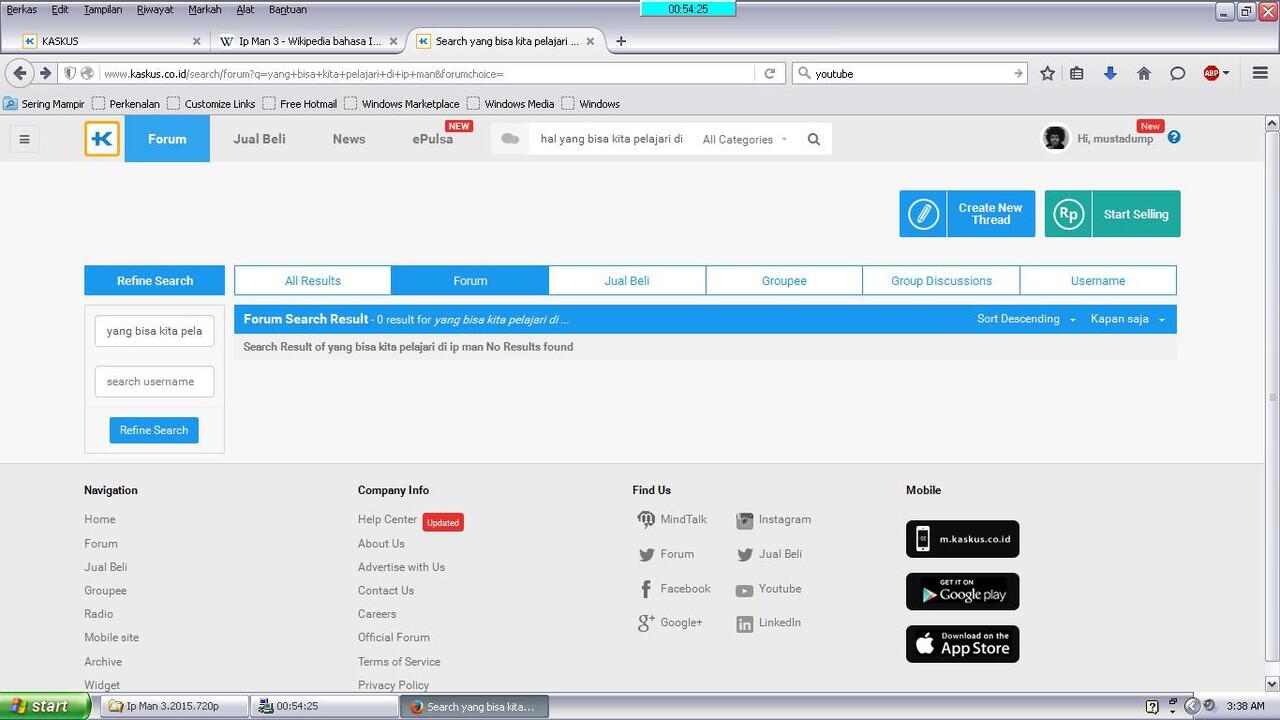The image size is (1280, 720).
Task: Switch to the Username results tab
Action: click(1098, 281)
